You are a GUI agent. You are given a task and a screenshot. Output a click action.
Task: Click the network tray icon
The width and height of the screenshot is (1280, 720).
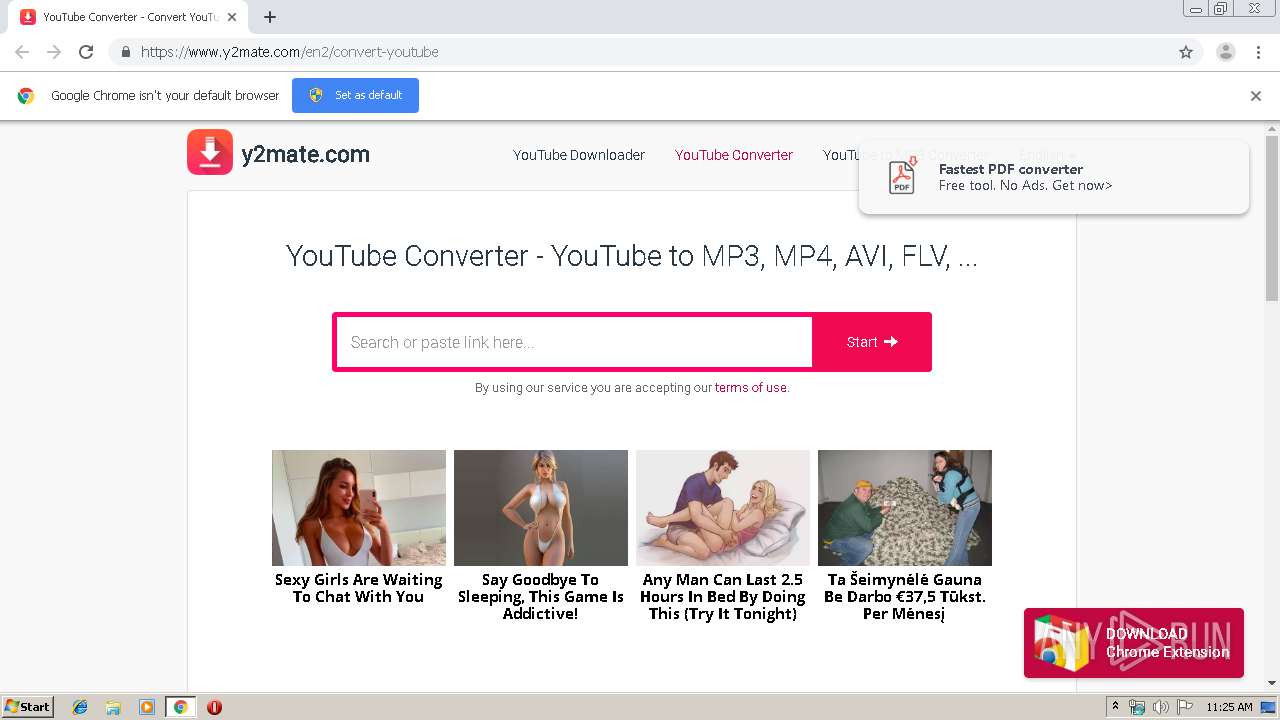(1137, 707)
